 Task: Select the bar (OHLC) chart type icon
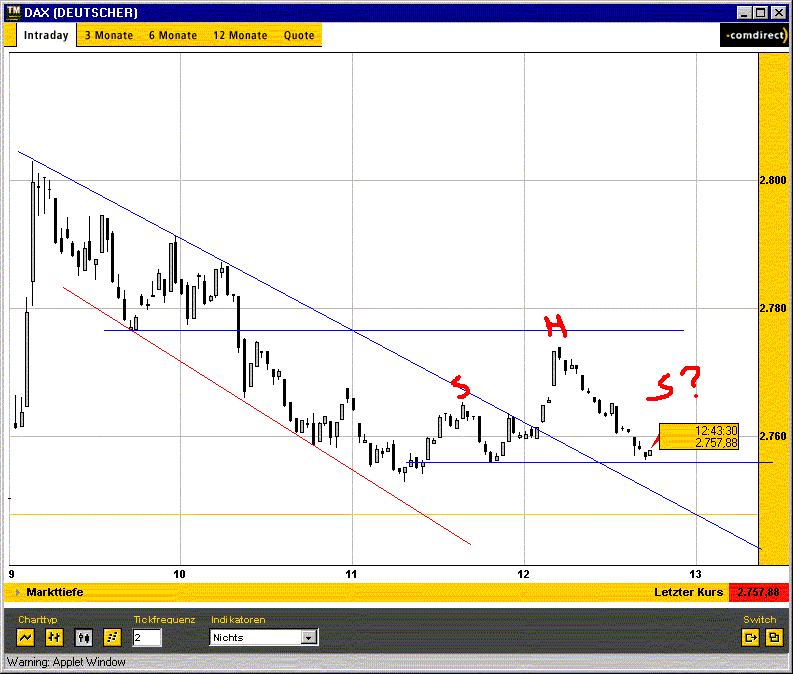54,637
